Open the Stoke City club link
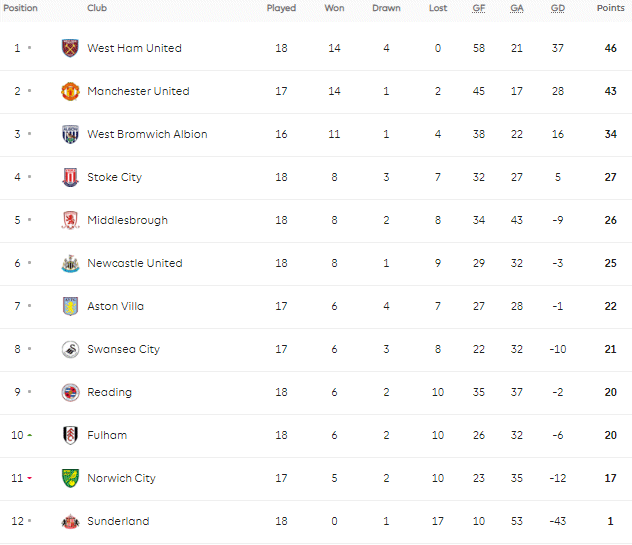Screen dimensions: 632x545 [x=114, y=177]
